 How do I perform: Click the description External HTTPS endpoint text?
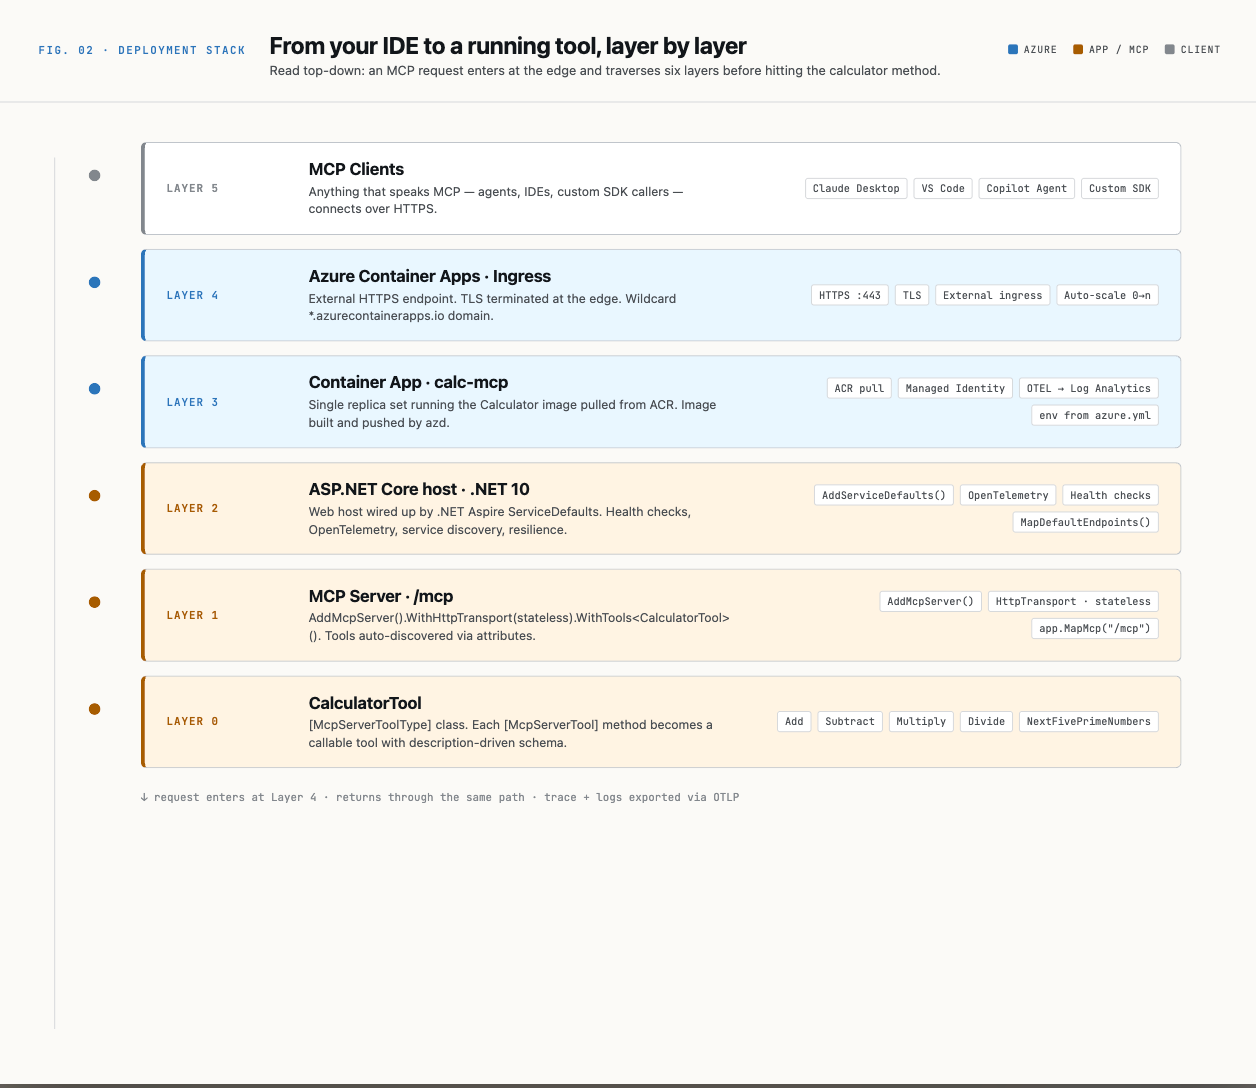(492, 307)
